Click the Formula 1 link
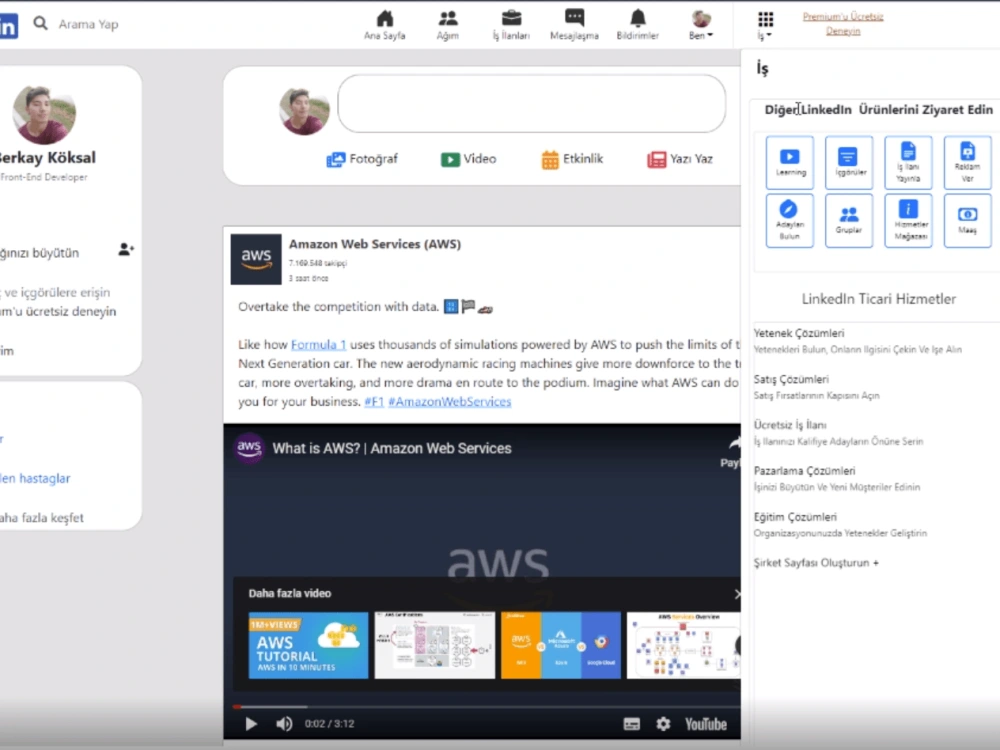 click(x=318, y=344)
